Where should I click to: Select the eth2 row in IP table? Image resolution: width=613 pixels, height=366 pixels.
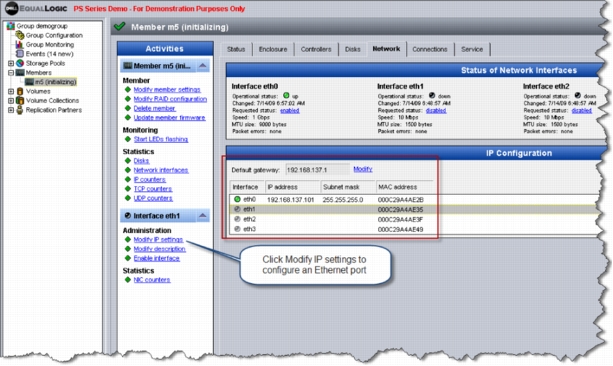click(414, 219)
